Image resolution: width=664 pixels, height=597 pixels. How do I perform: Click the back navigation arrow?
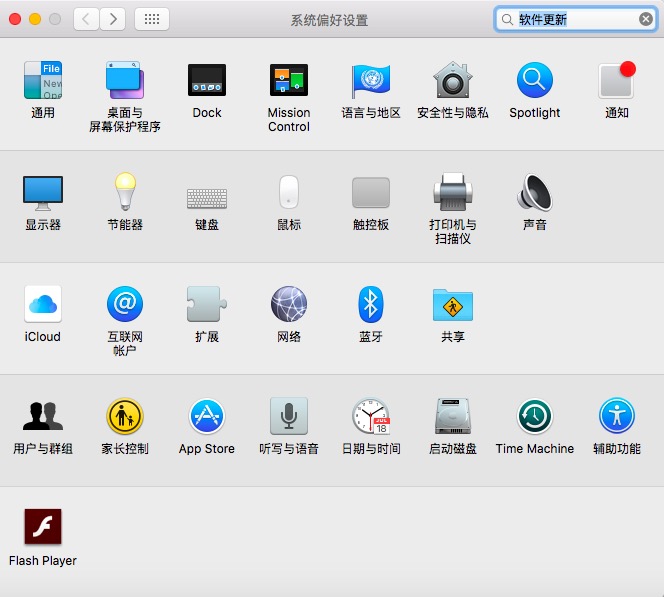(87, 19)
